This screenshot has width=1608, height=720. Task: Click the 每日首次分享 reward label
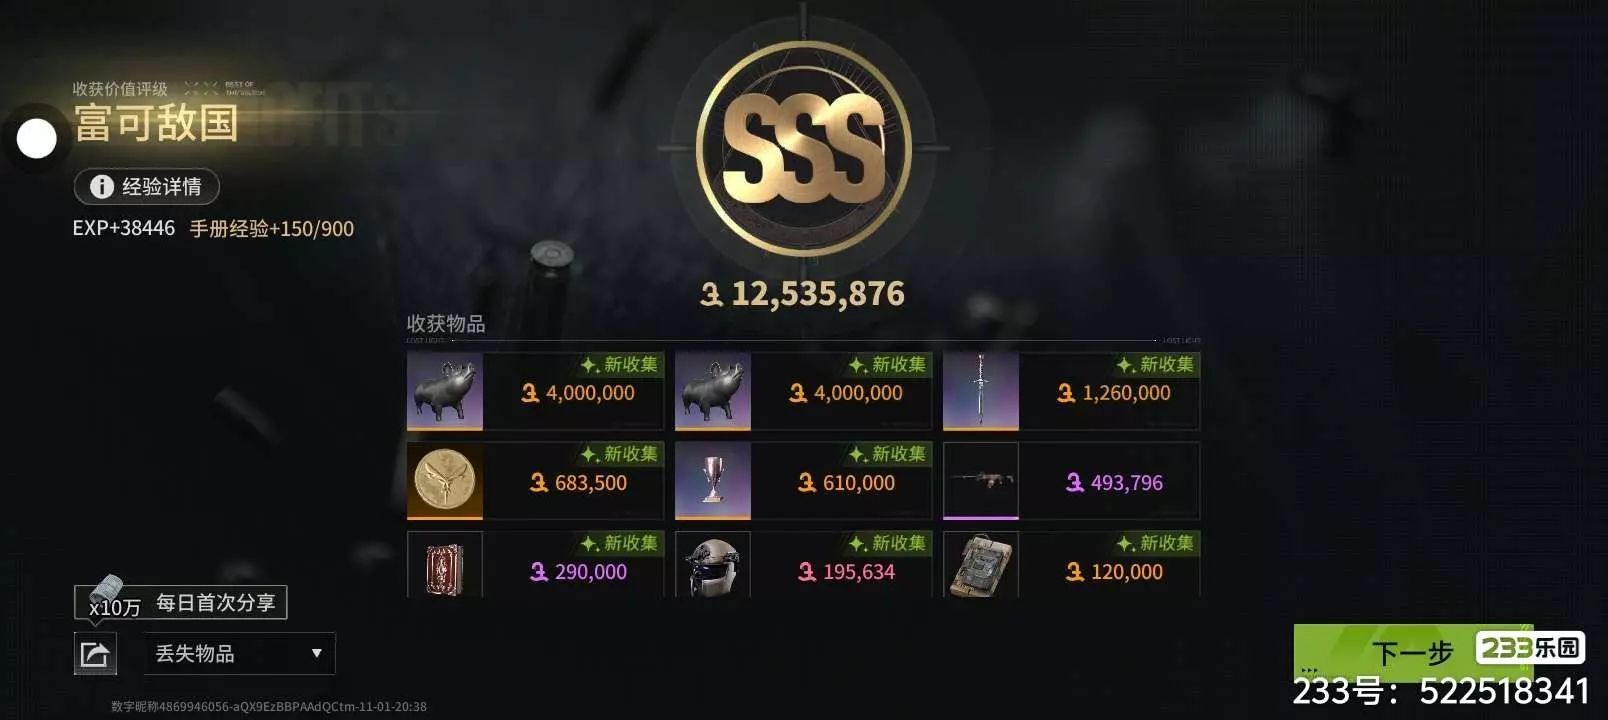pyautogui.click(x=215, y=602)
